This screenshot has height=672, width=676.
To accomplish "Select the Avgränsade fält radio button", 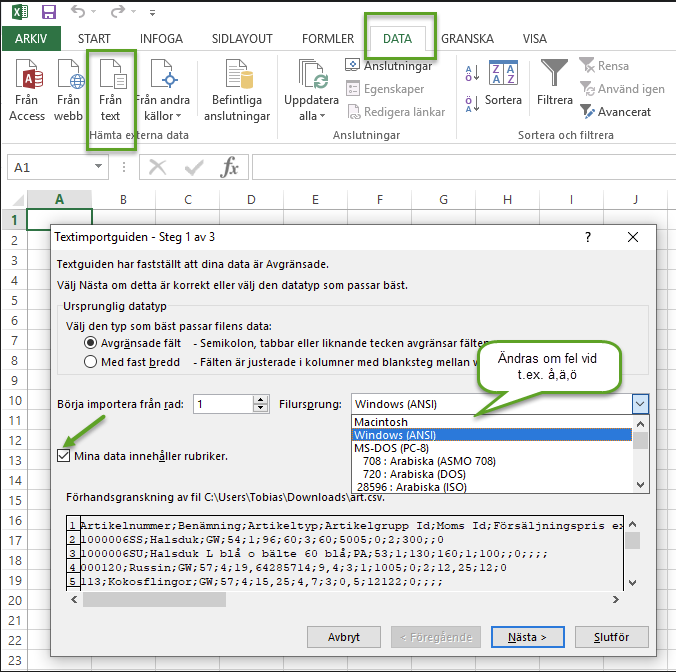I will point(91,342).
